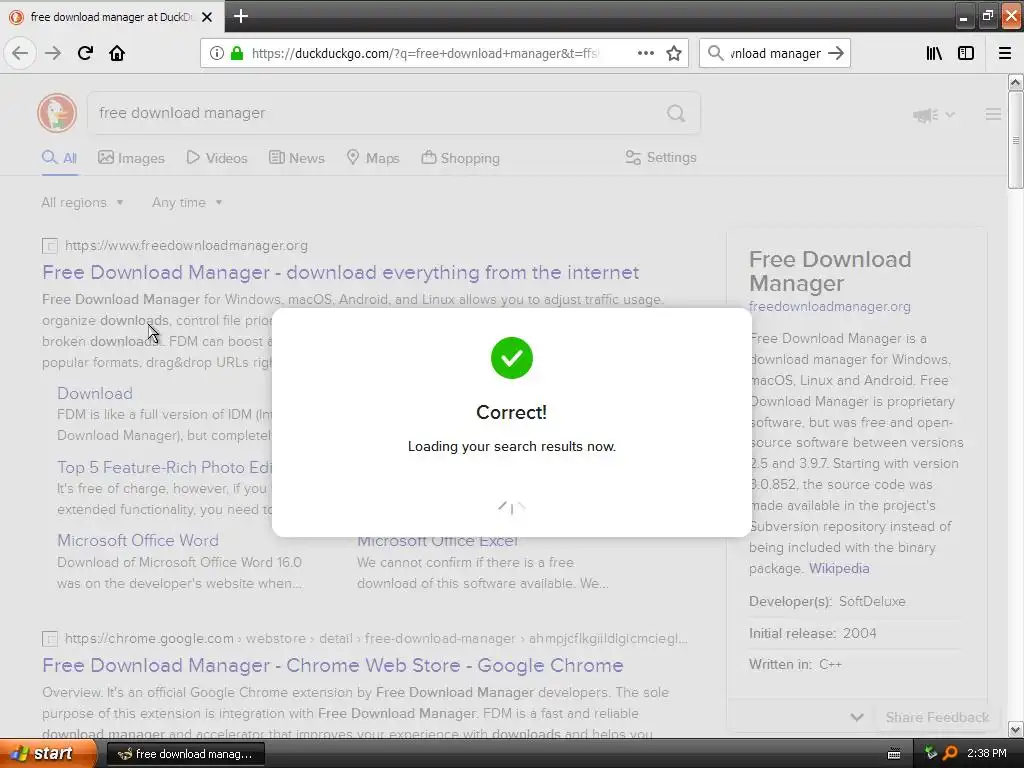Open the Library bookmarks icon
1024x768 pixels.
point(934,53)
